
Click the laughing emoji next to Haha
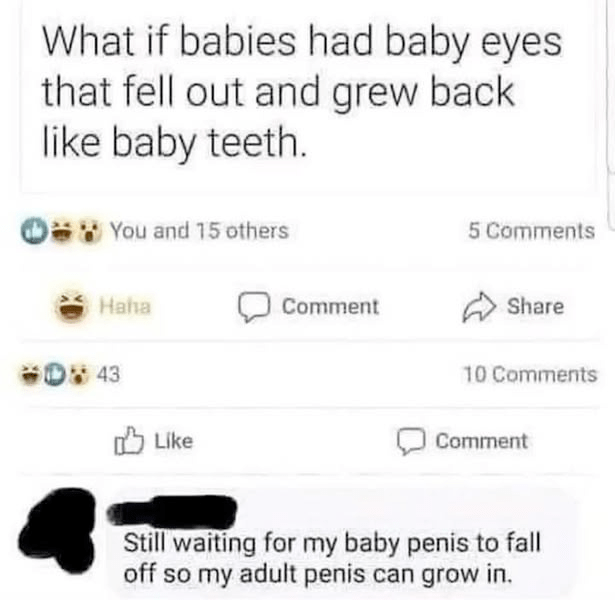pyautogui.click(x=70, y=305)
